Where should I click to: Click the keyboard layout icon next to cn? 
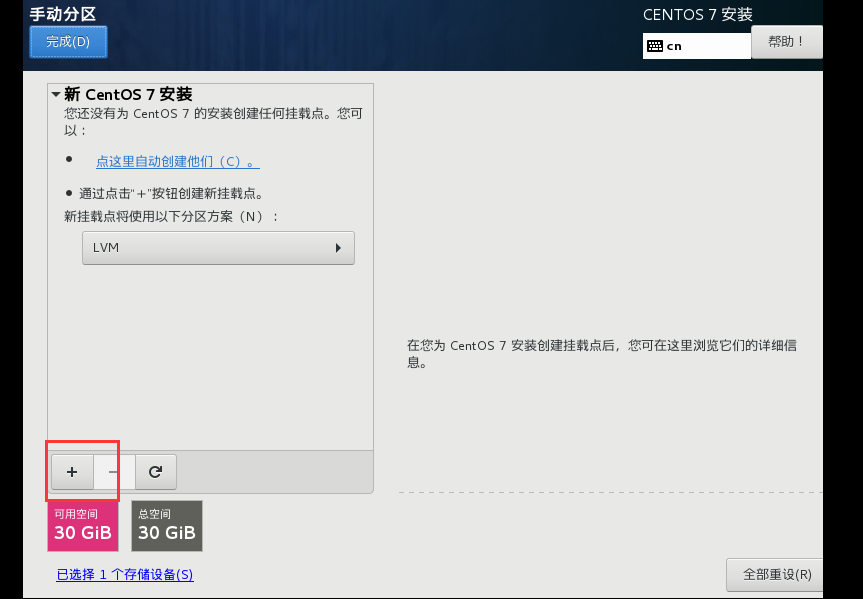pyautogui.click(x=655, y=46)
